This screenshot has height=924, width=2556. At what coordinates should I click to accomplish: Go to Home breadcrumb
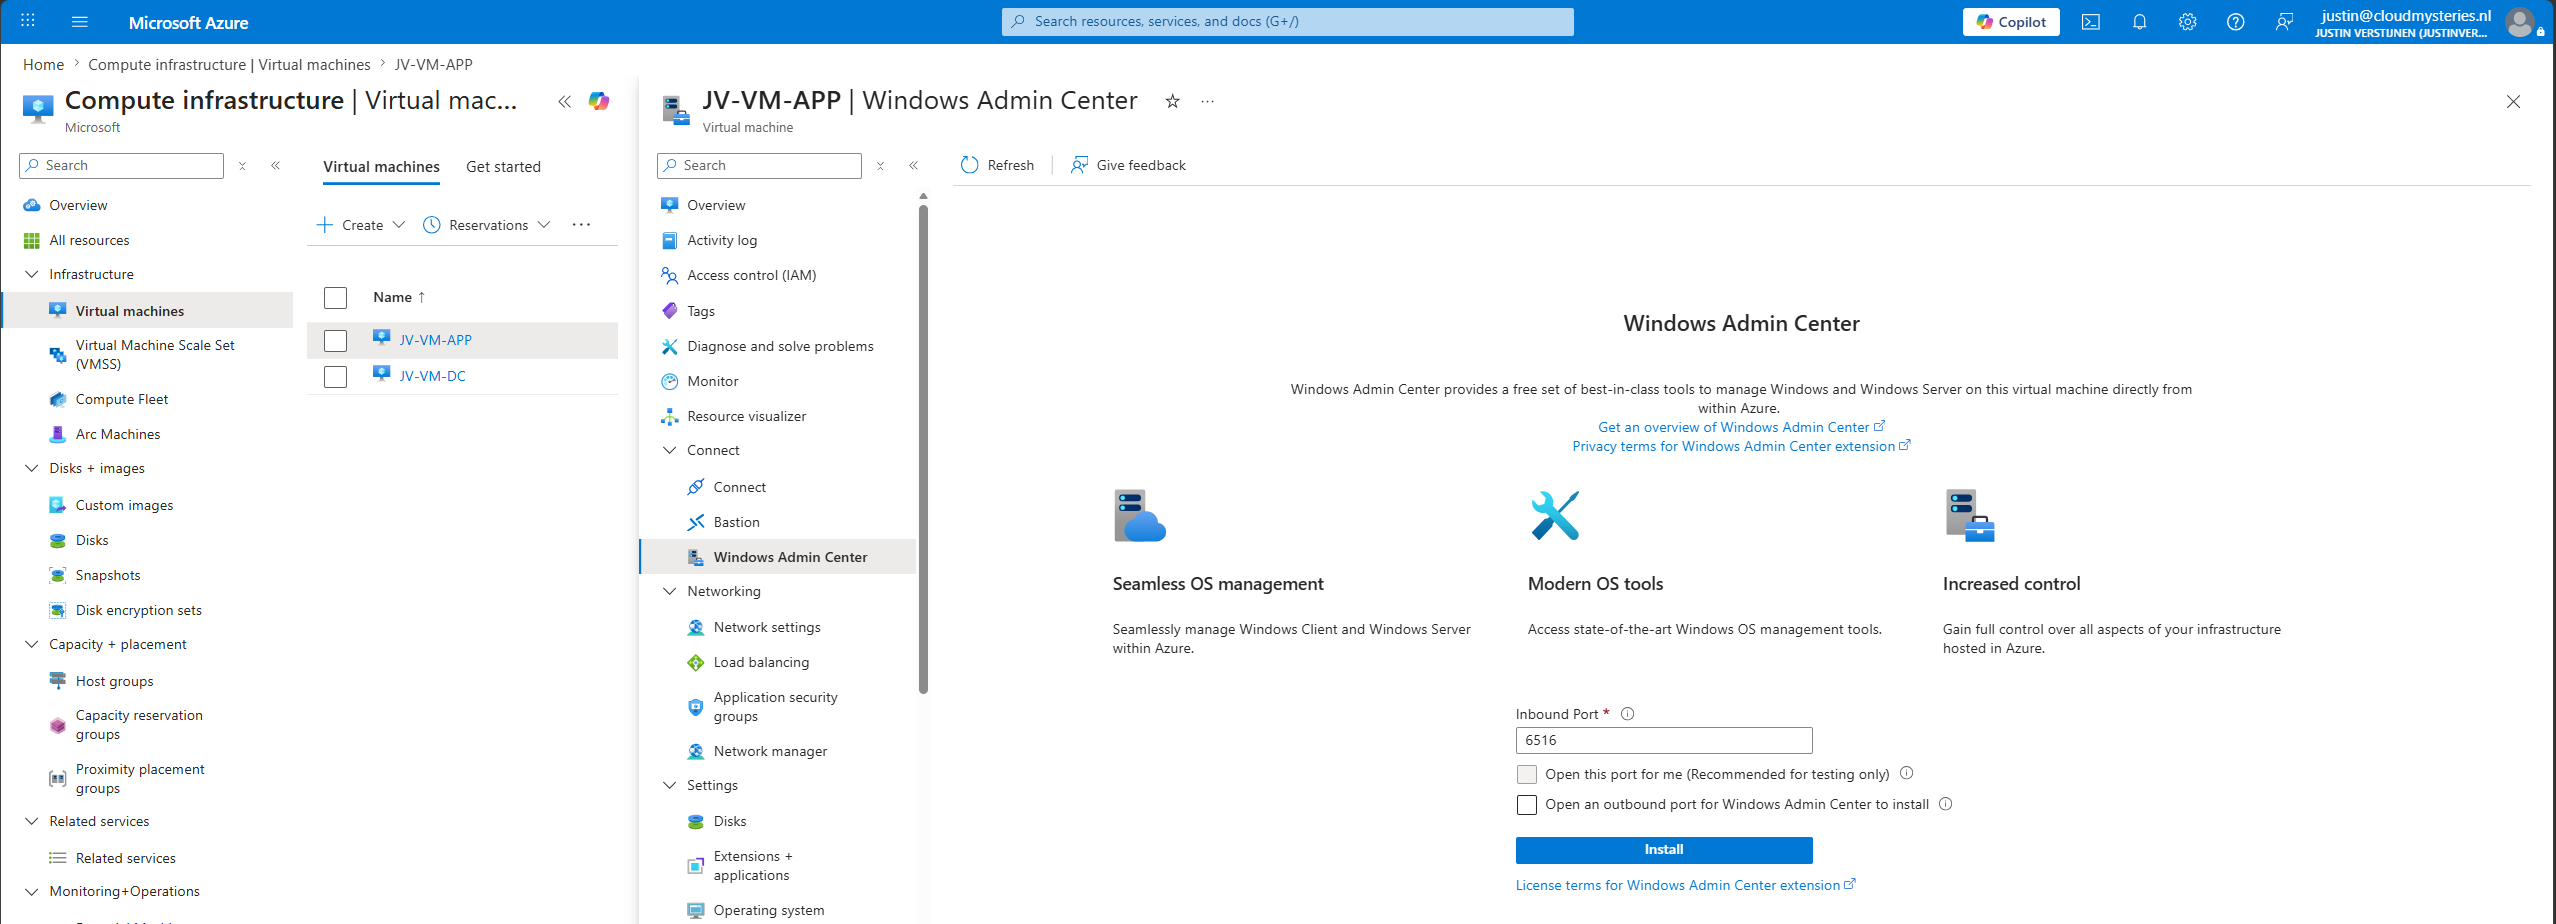tap(43, 65)
